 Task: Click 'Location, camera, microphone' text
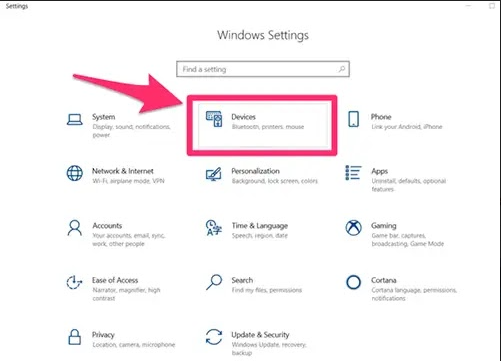point(134,345)
